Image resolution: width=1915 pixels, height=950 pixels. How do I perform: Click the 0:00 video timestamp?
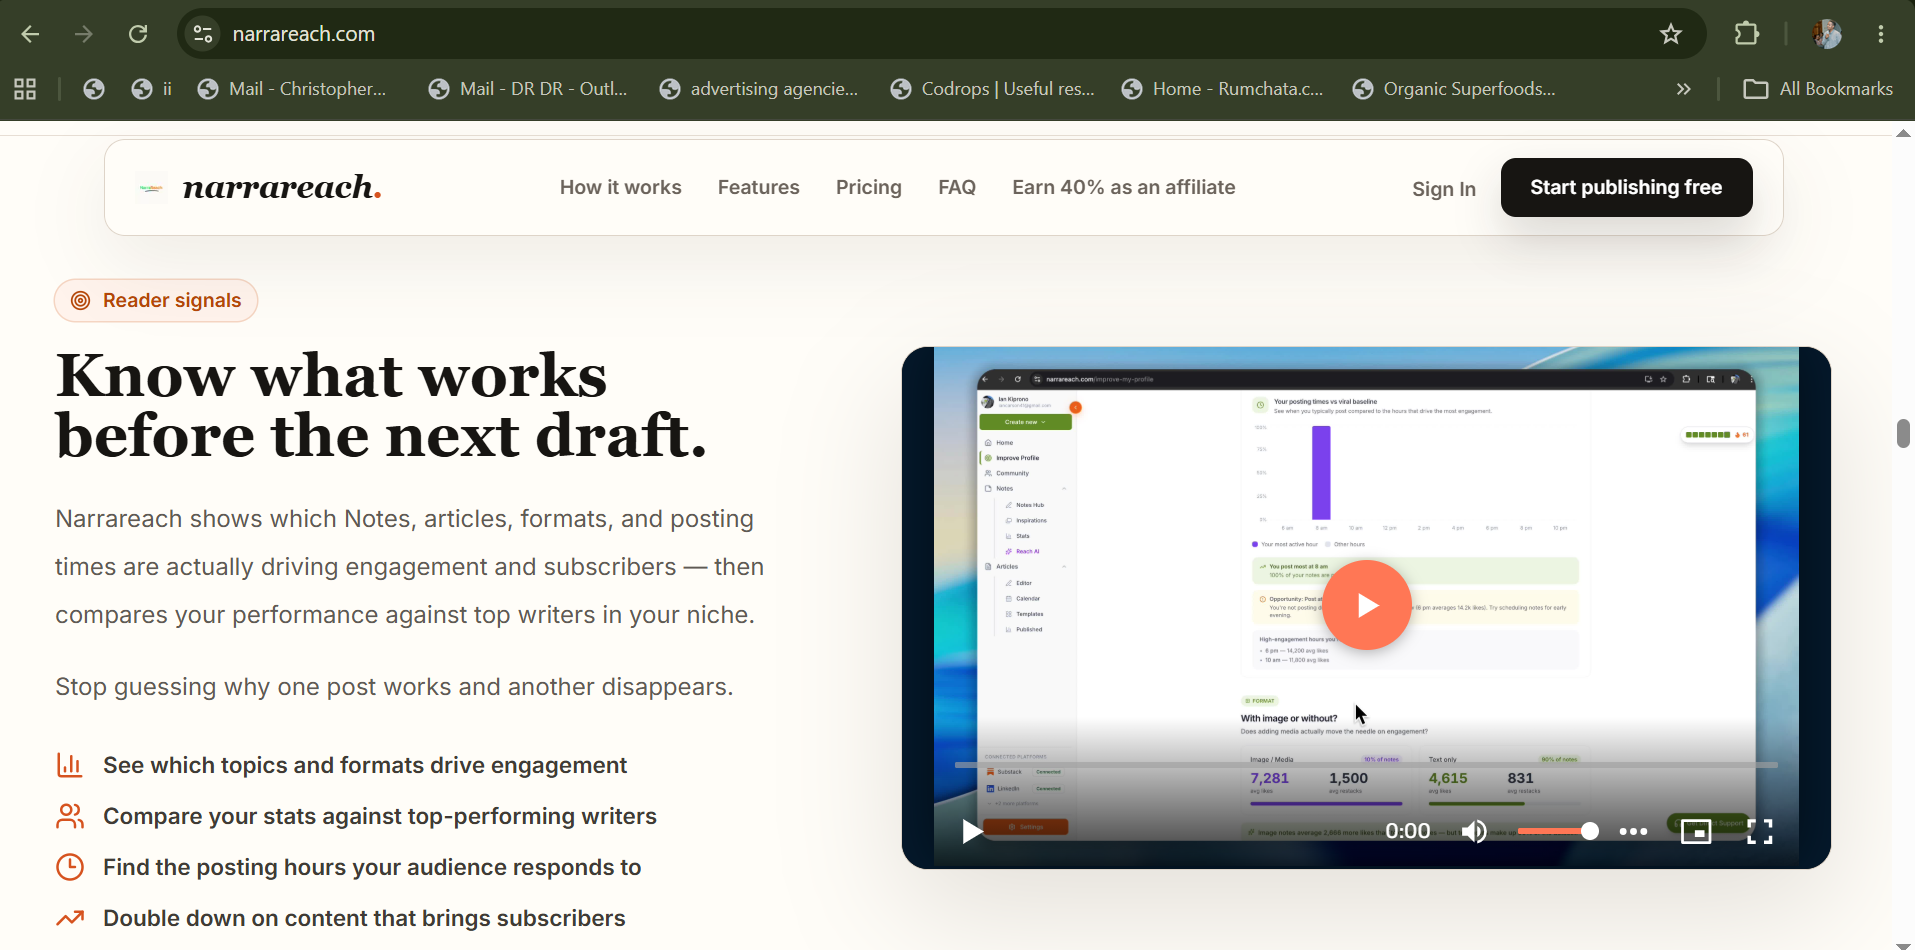tap(1407, 831)
